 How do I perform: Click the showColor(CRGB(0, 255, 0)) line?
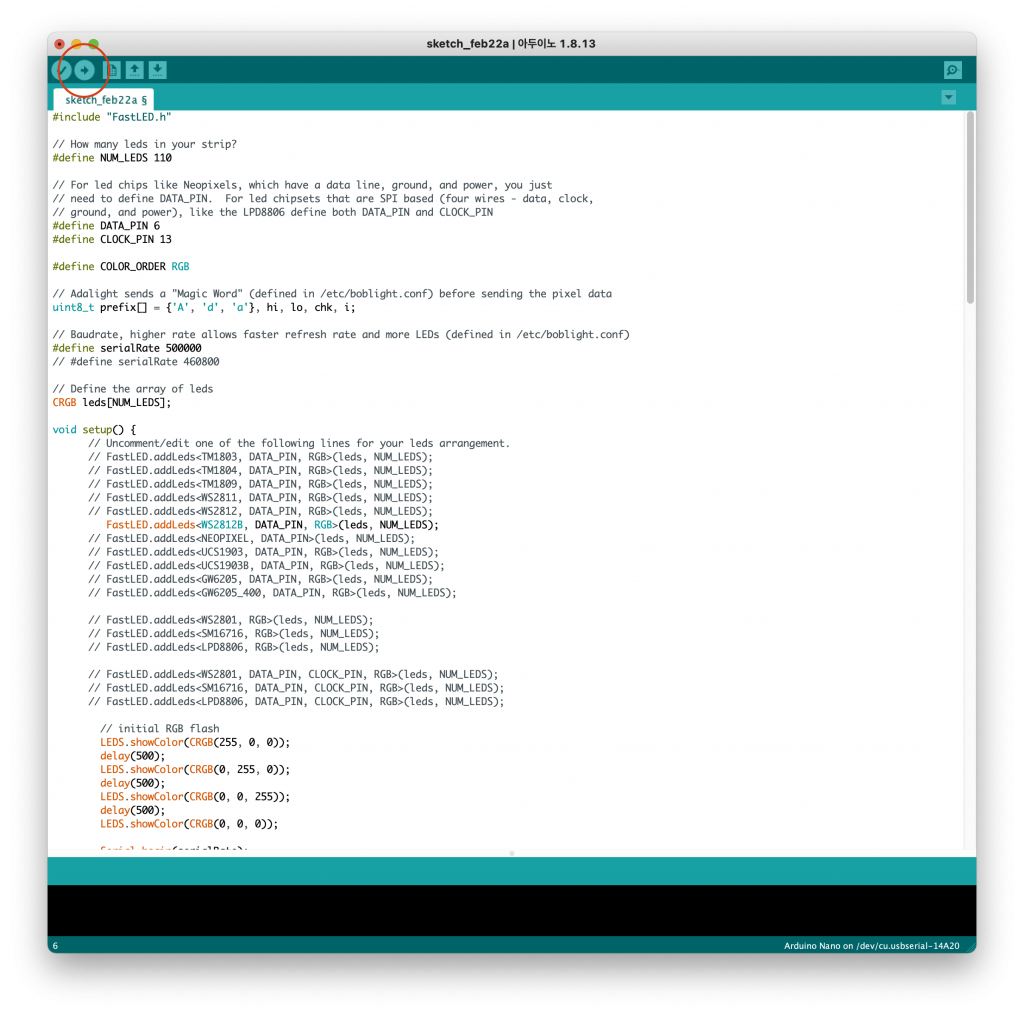coord(195,770)
